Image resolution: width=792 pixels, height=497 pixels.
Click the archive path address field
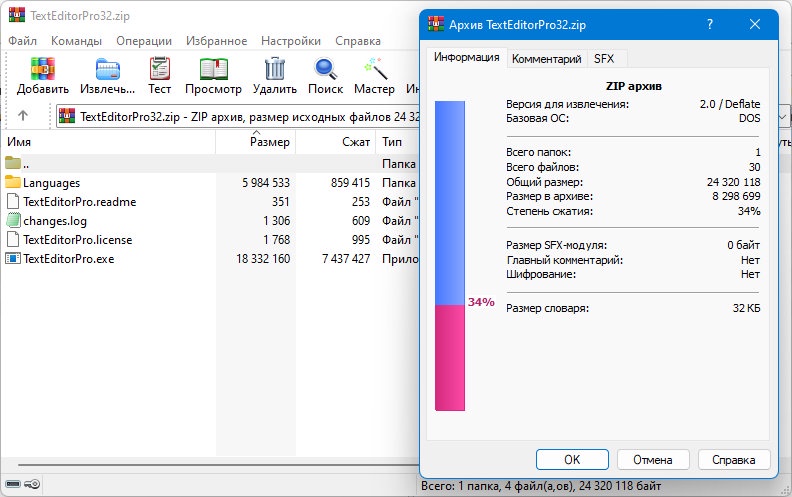click(x=237, y=116)
